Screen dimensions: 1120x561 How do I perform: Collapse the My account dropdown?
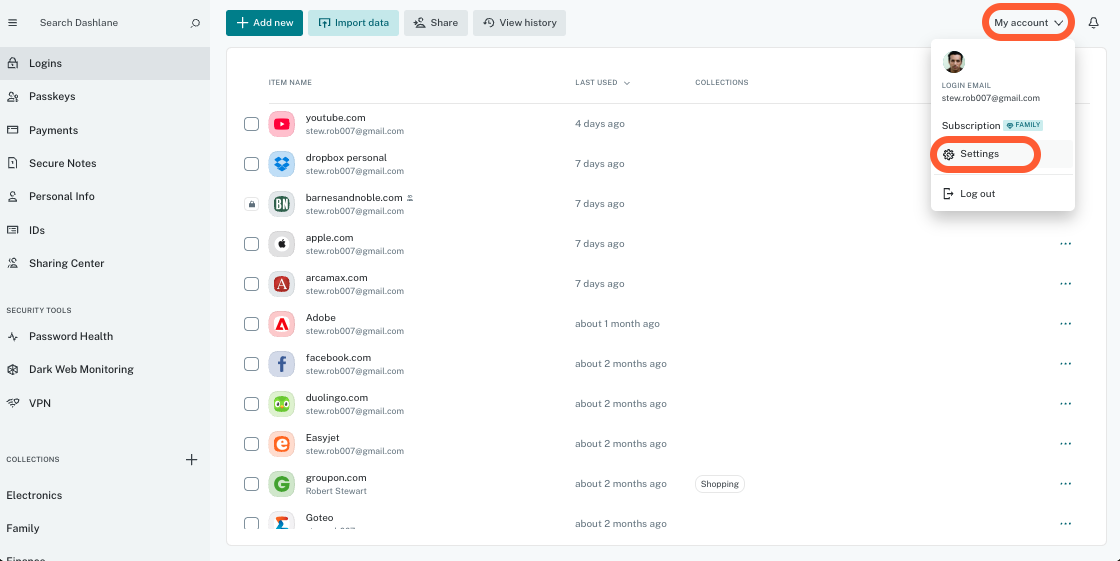pyautogui.click(x=1029, y=23)
